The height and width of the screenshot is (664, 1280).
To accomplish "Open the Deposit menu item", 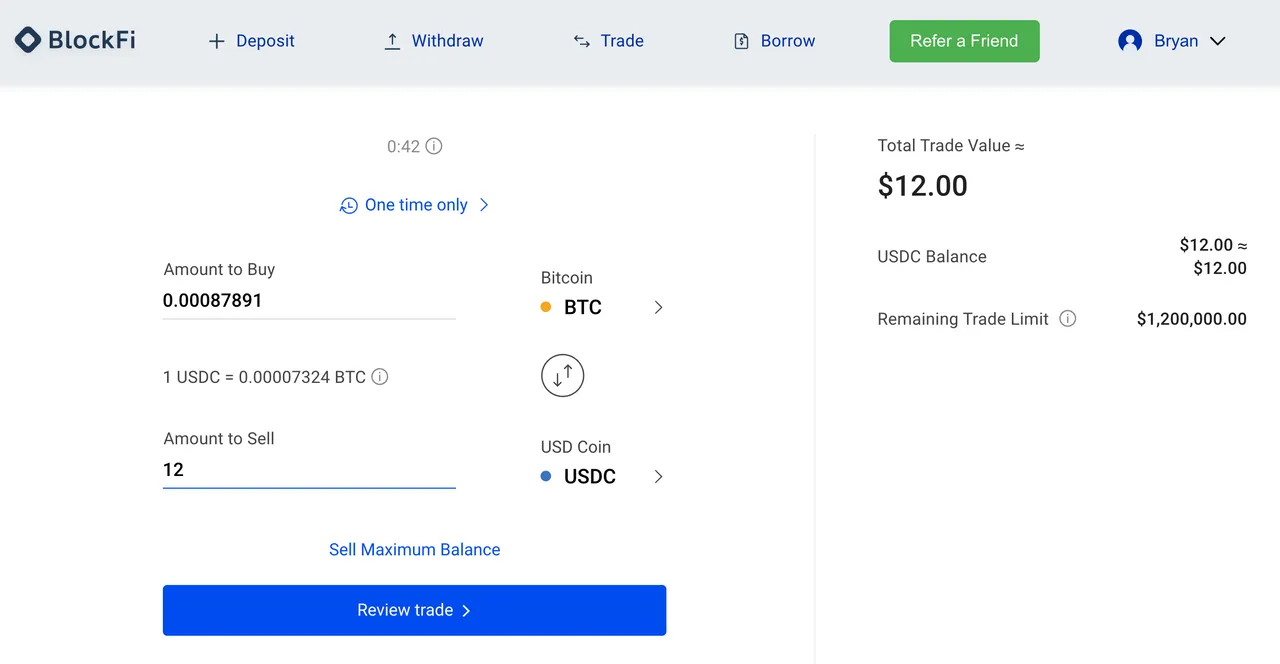I will [251, 41].
